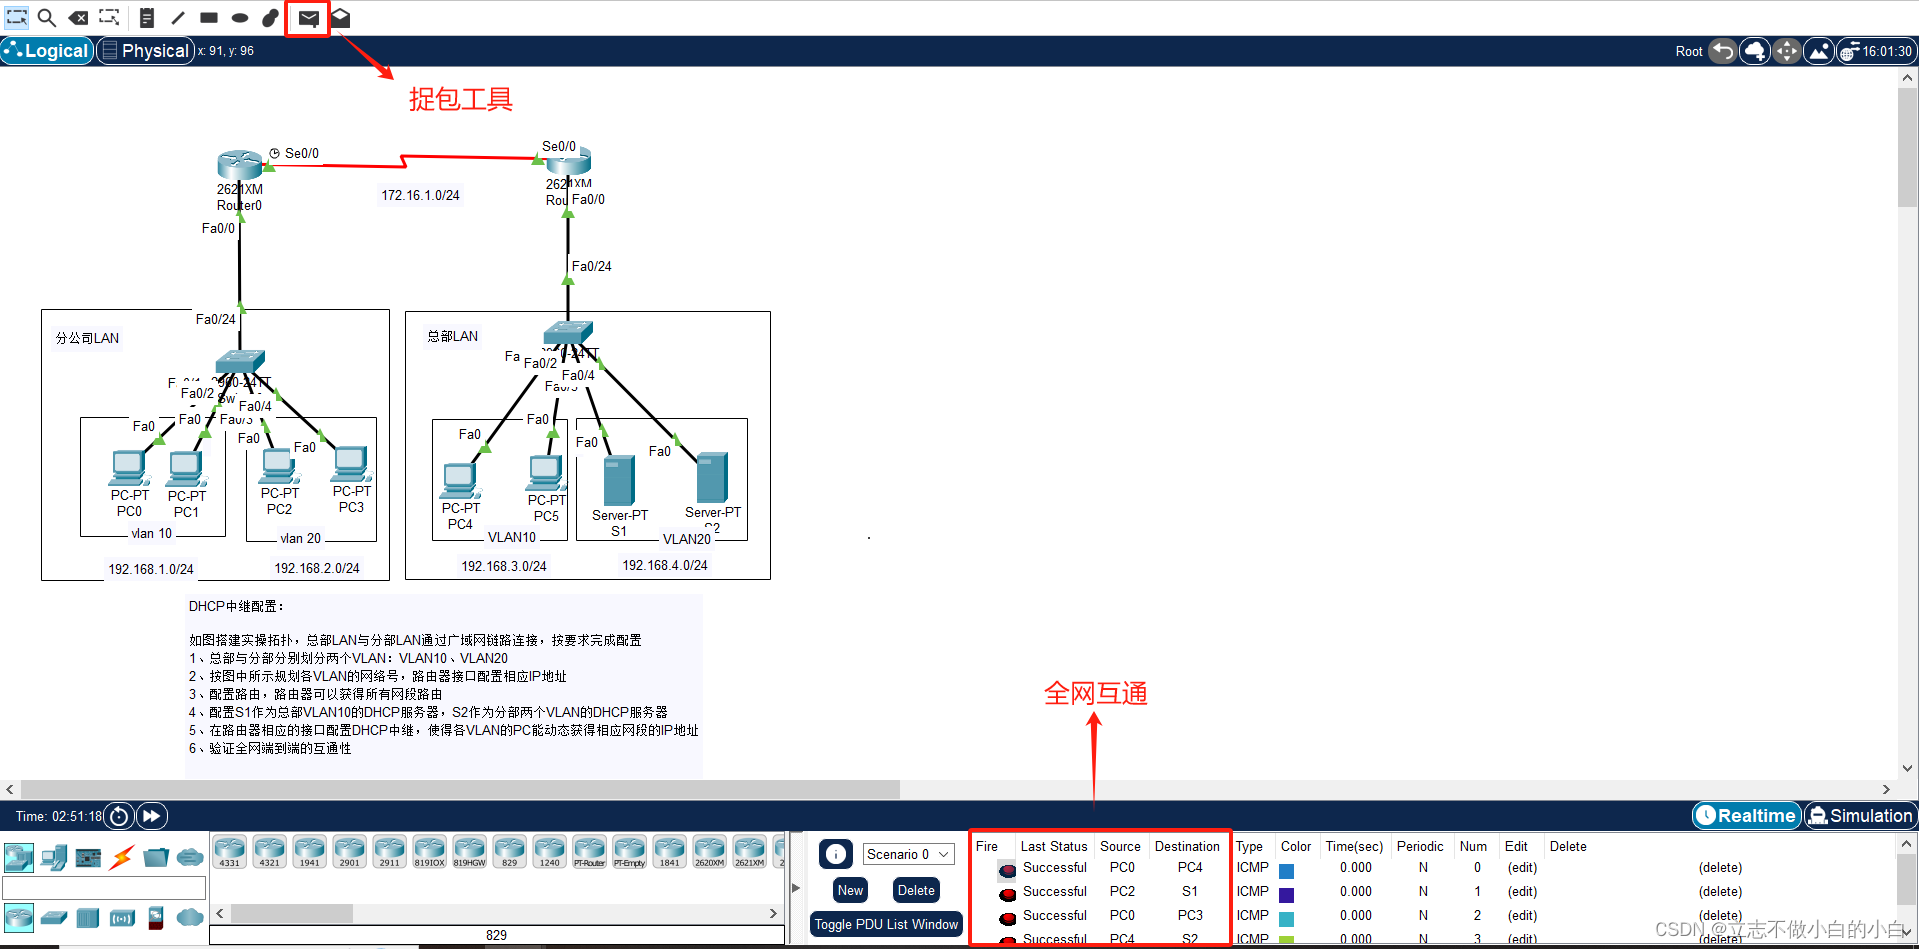Choose the Place Note tool
Viewport: 1919px width, 949px height.
tap(147, 17)
